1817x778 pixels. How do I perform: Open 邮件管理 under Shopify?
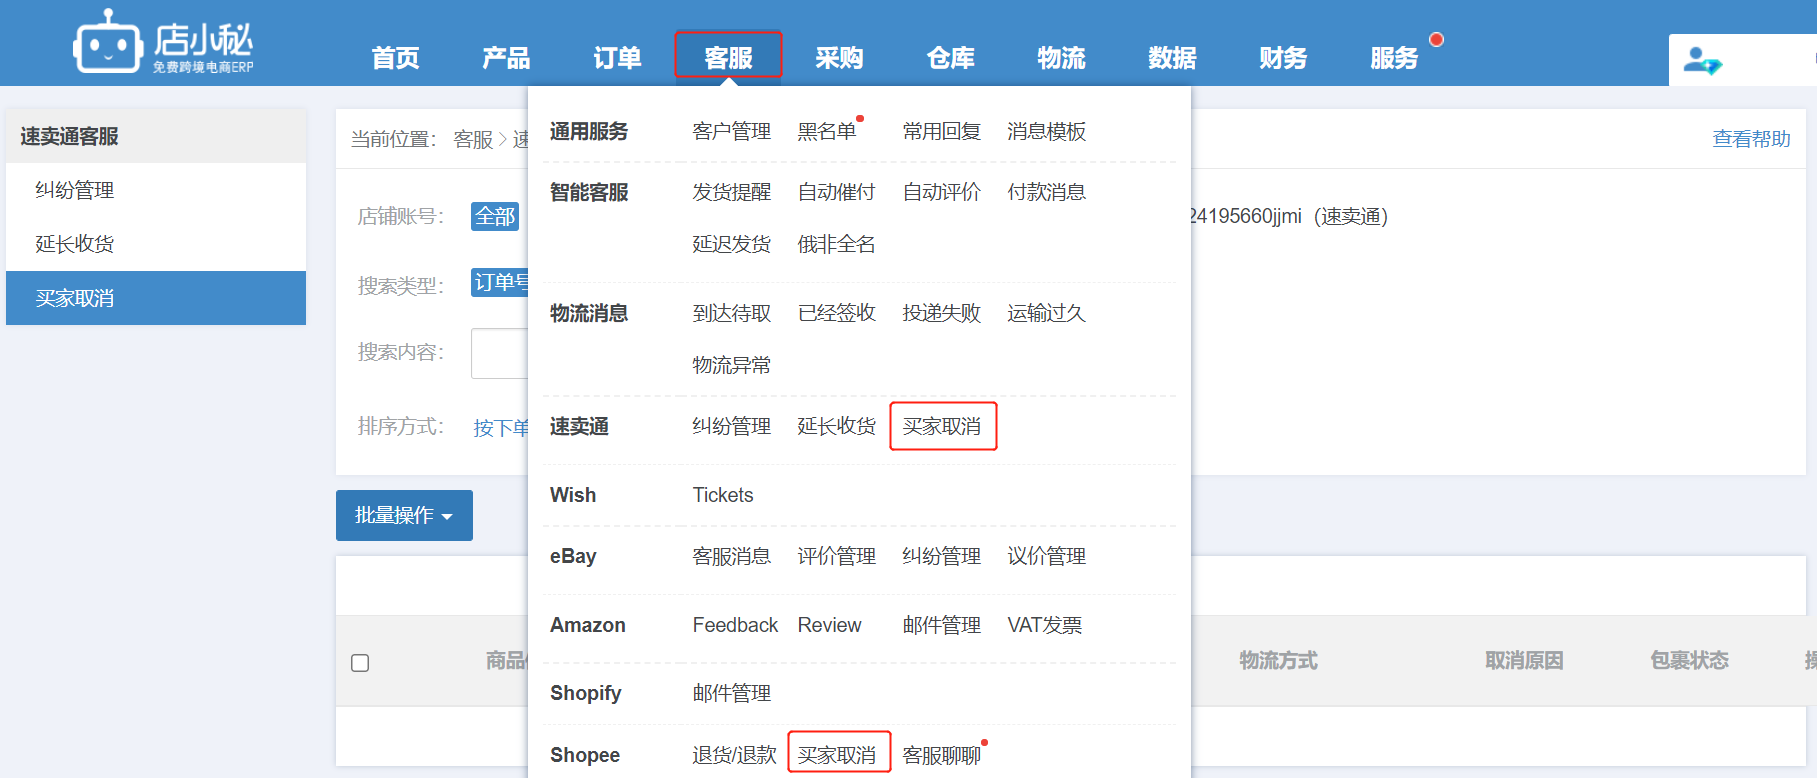pos(732,693)
